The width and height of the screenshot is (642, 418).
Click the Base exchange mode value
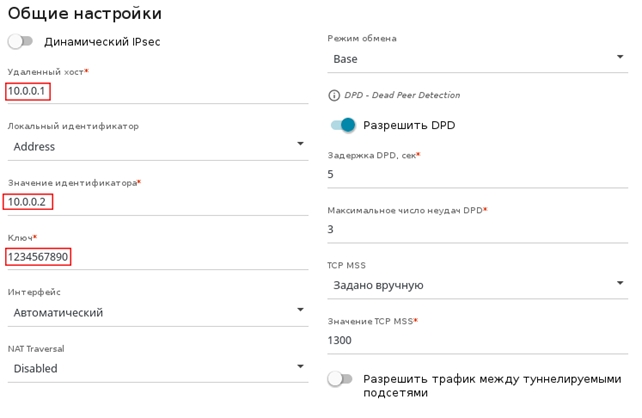[x=346, y=59]
